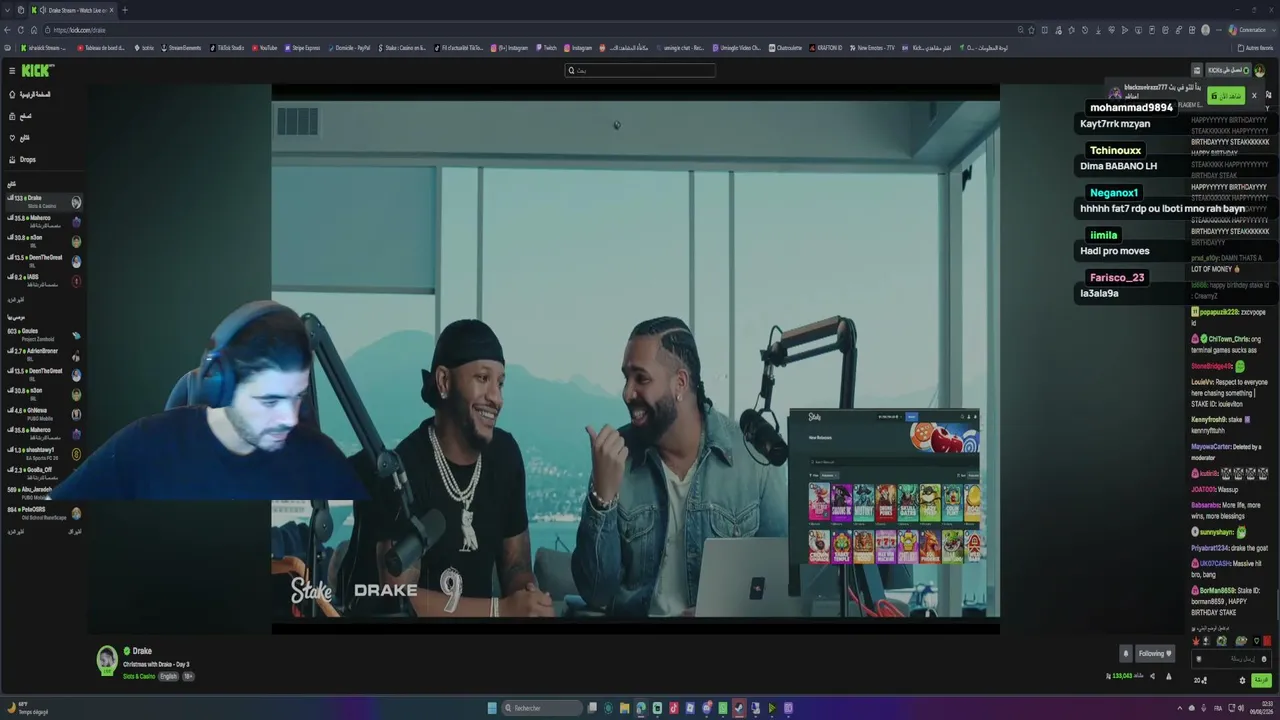The width and height of the screenshot is (1280, 720).
Task: Click the get KICKs button in header
Action: pos(1228,71)
